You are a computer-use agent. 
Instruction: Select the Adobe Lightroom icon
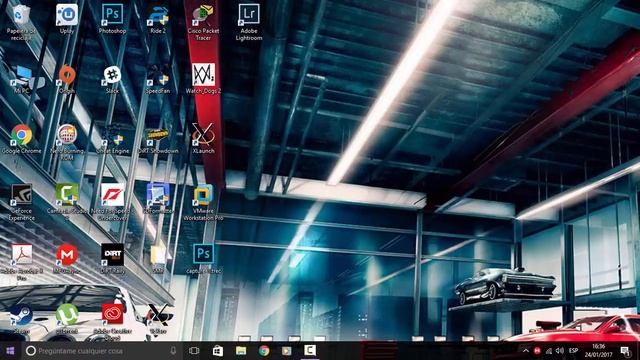click(249, 22)
